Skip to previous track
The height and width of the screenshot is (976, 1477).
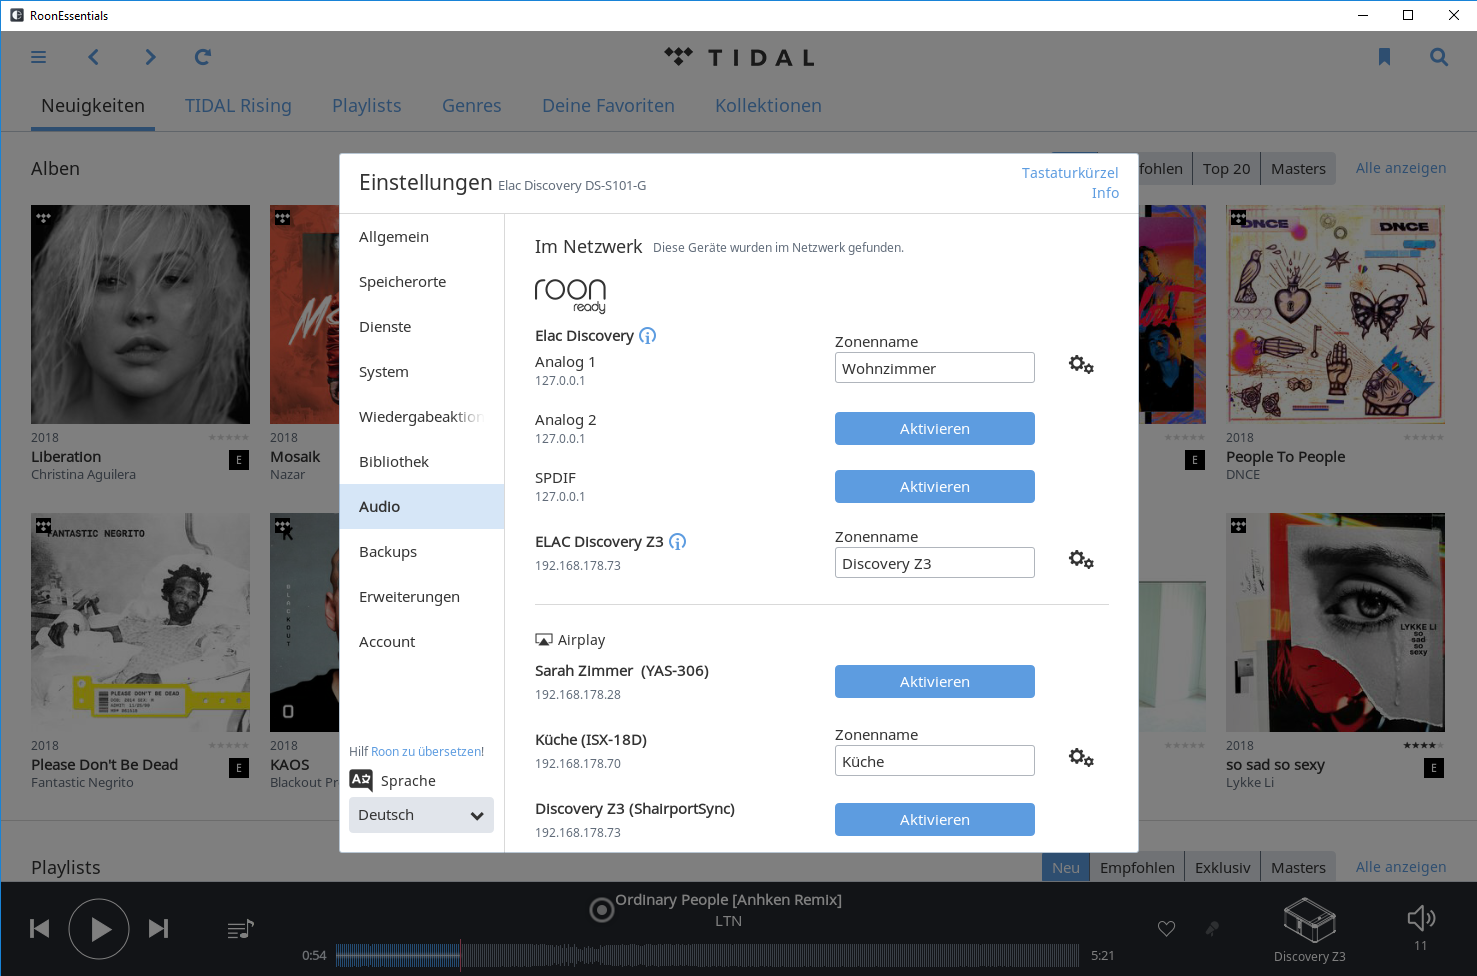coord(40,929)
